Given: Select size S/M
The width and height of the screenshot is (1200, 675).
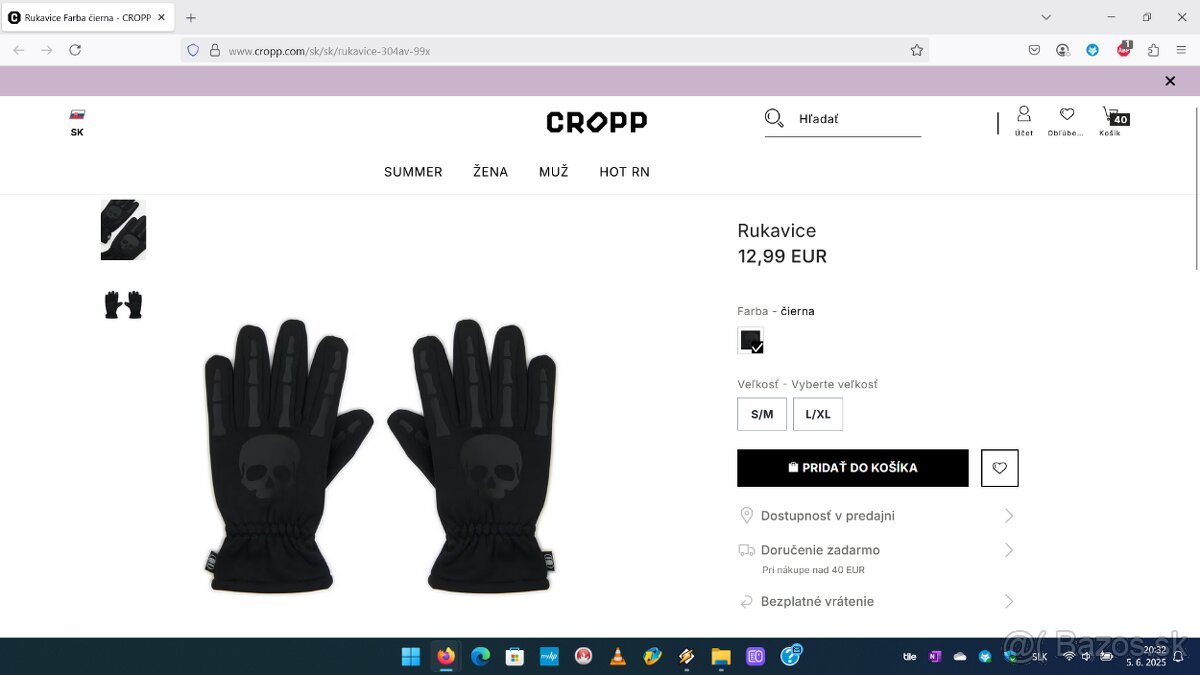Looking at the screenshot, I should pos(762,414).
